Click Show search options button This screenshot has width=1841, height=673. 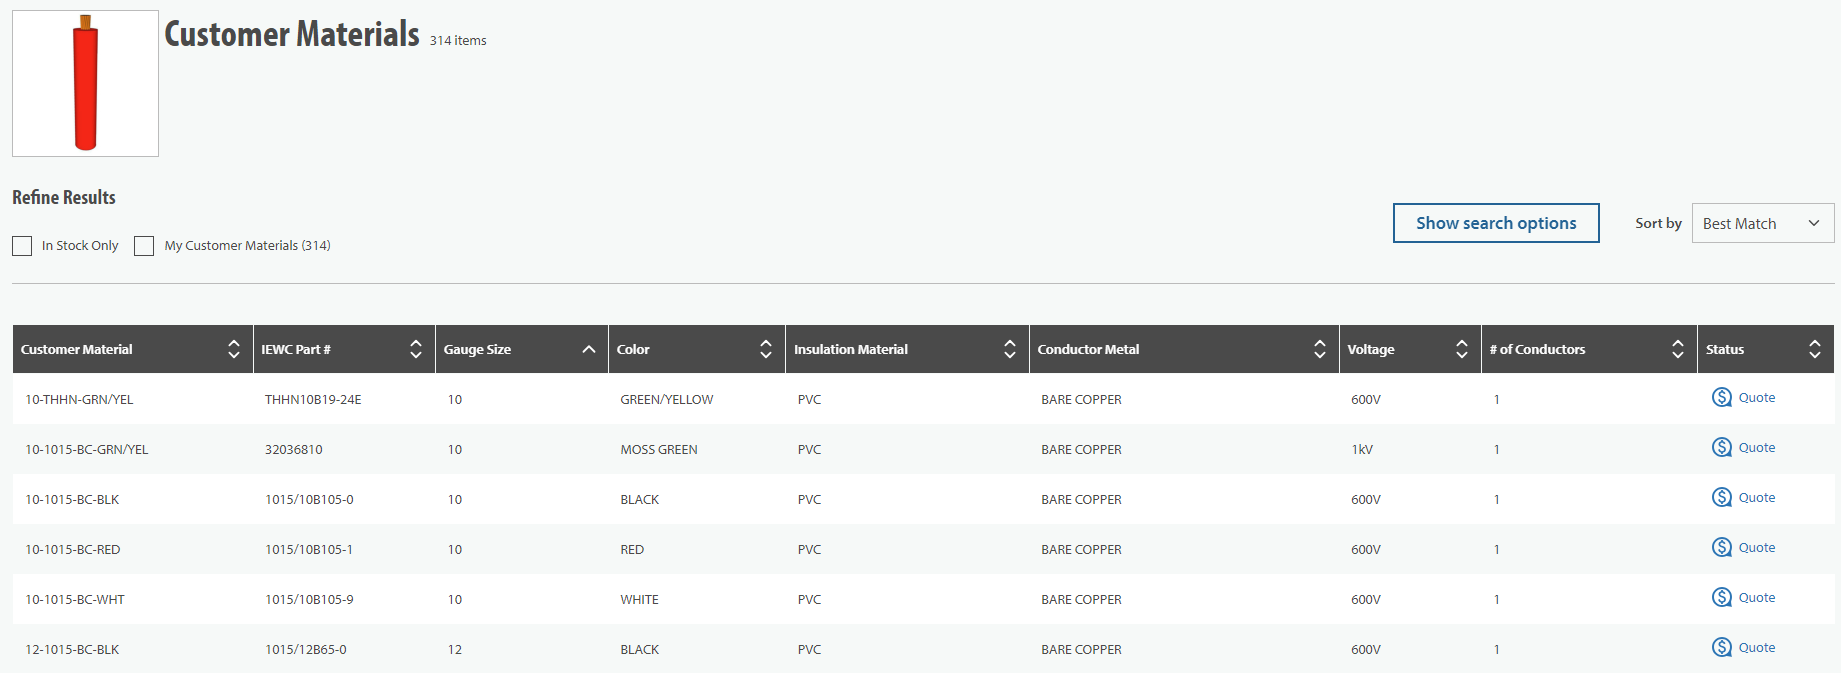[x=1495, y=223]
